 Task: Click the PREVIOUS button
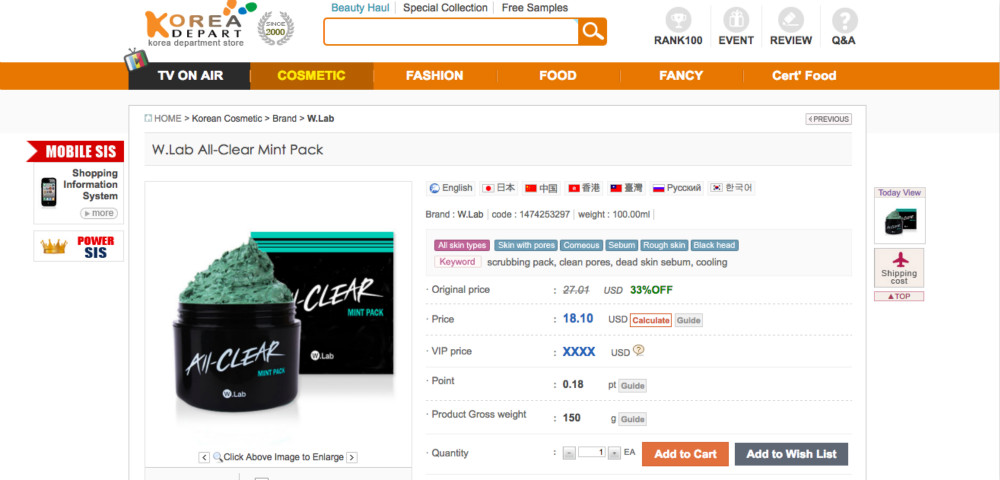pyautogui.click(x=828, y=119)
